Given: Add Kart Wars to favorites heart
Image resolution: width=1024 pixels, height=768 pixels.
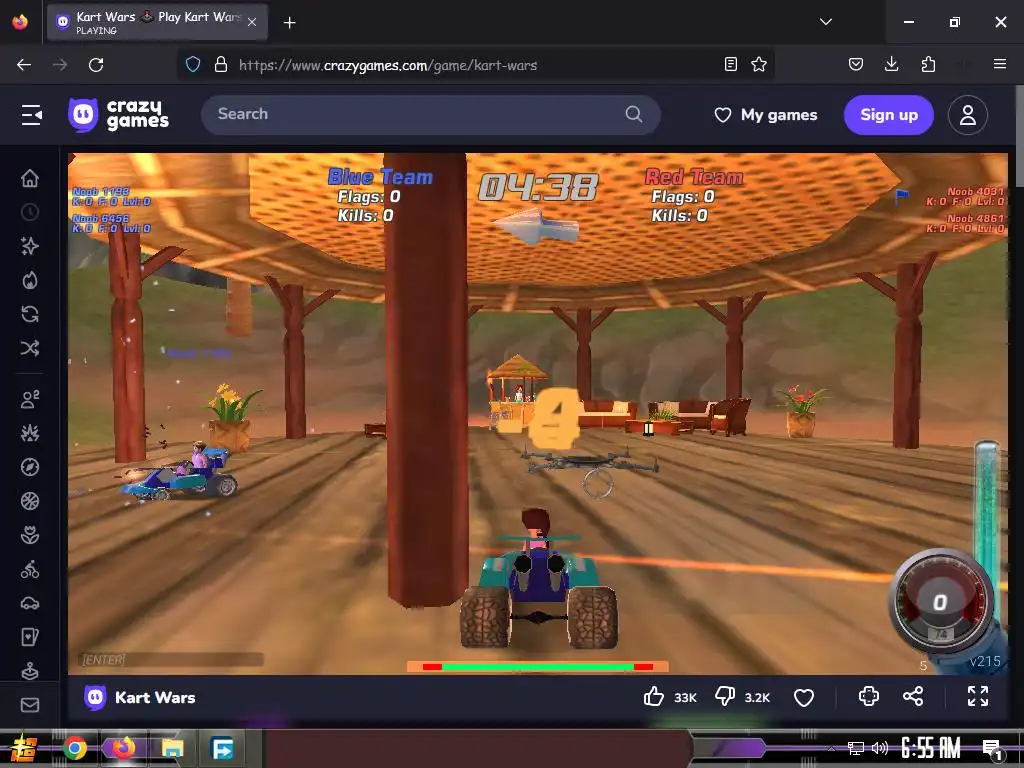Looking at the screenshot, I should 804,697.
